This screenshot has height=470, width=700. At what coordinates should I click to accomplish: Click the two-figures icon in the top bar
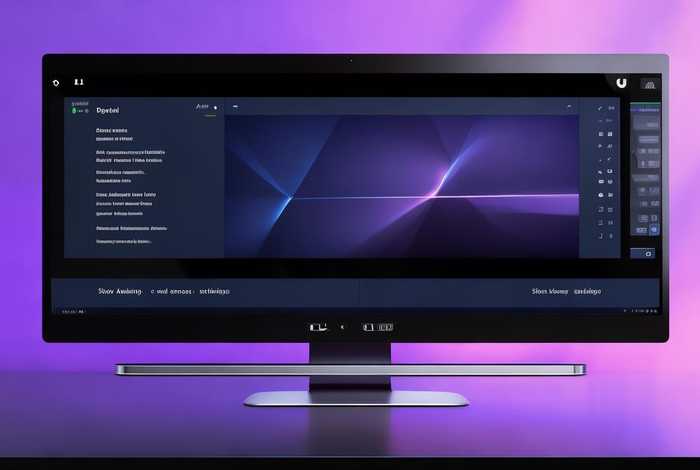click(79, 82)
